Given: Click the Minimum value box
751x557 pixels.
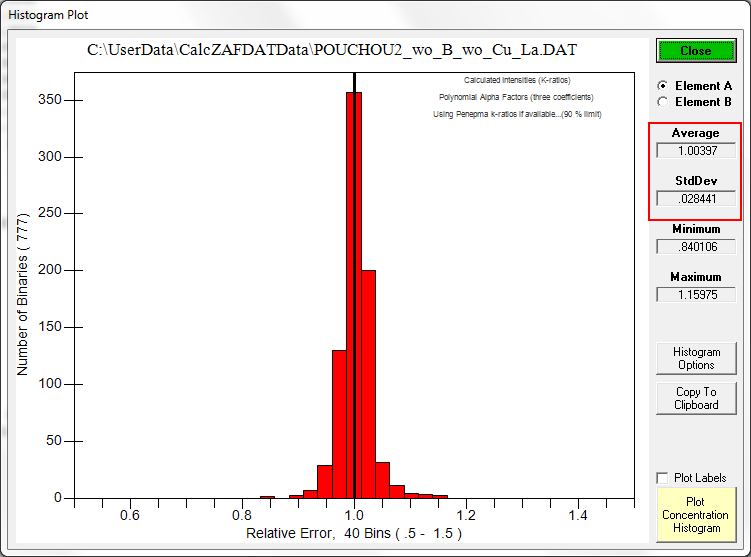Looking at the screenshot, I should [696, 246].
